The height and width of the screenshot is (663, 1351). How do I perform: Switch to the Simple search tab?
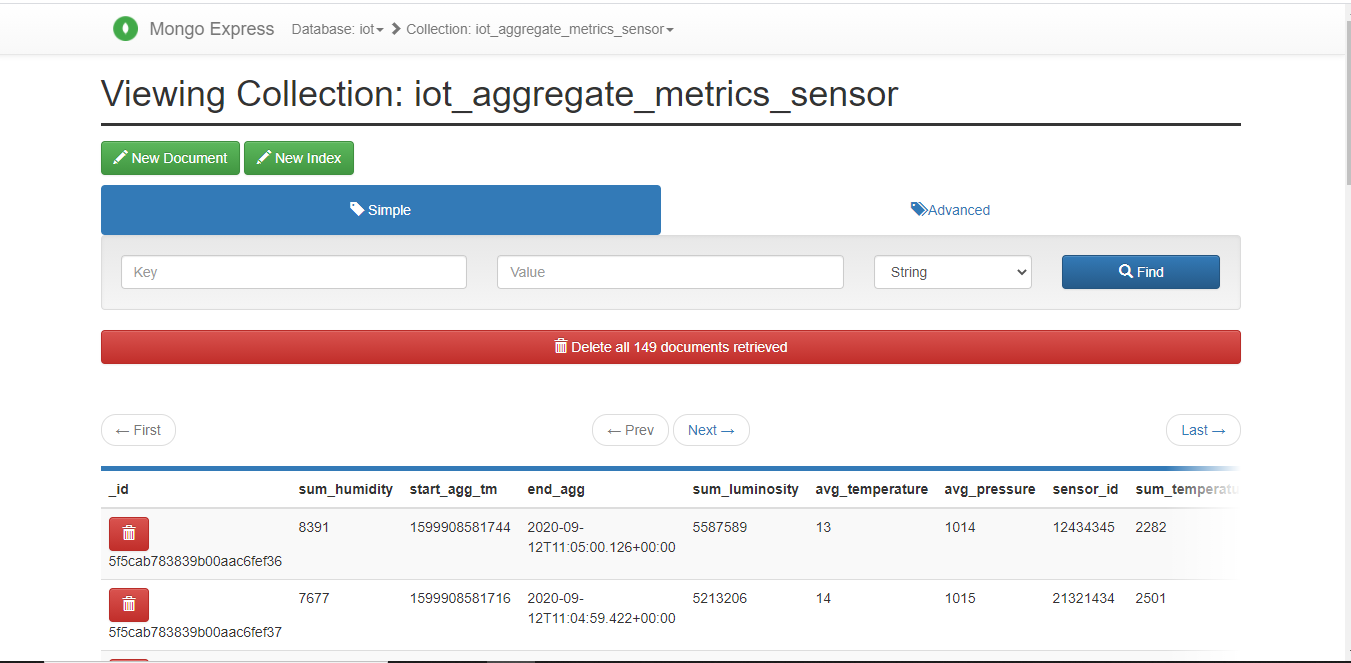point(381,210)
